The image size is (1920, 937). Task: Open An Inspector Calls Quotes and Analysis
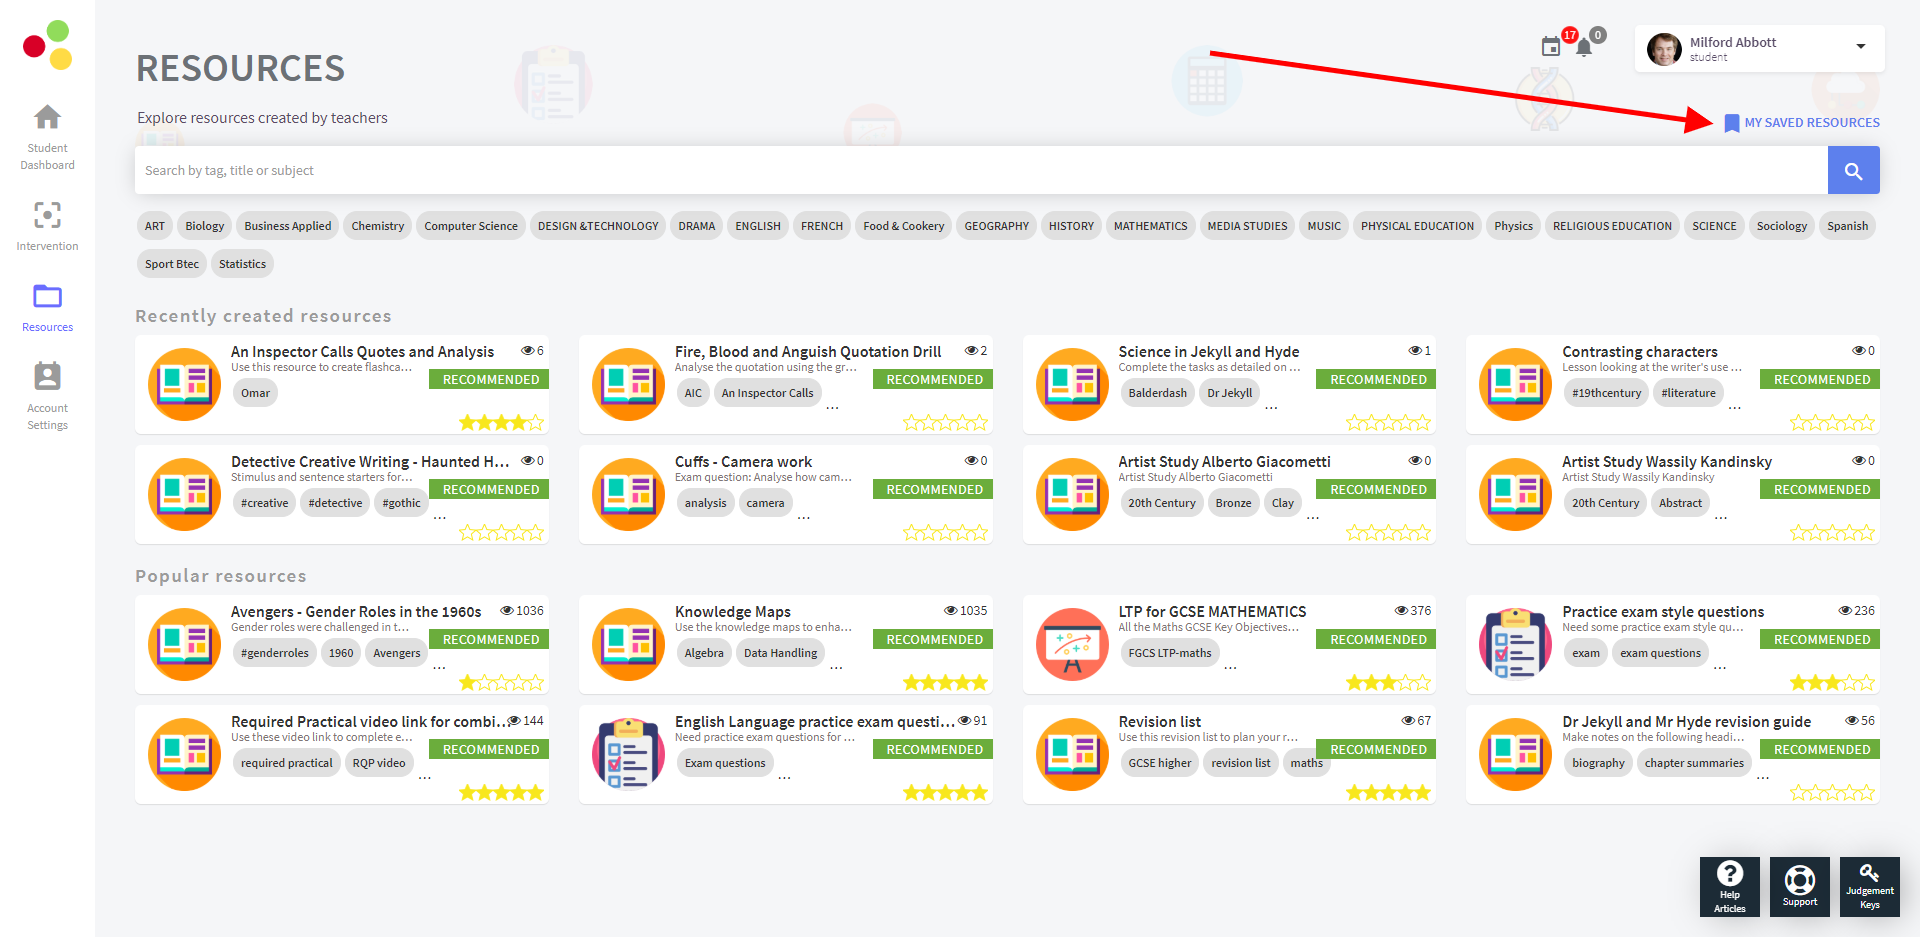click(x=362, y=352)
